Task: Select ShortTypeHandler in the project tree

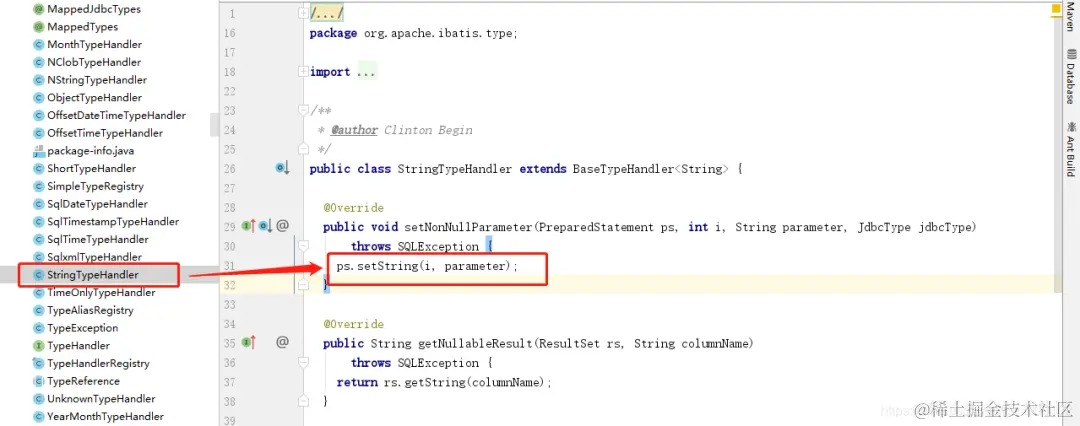Action: (x=92, y=169)
